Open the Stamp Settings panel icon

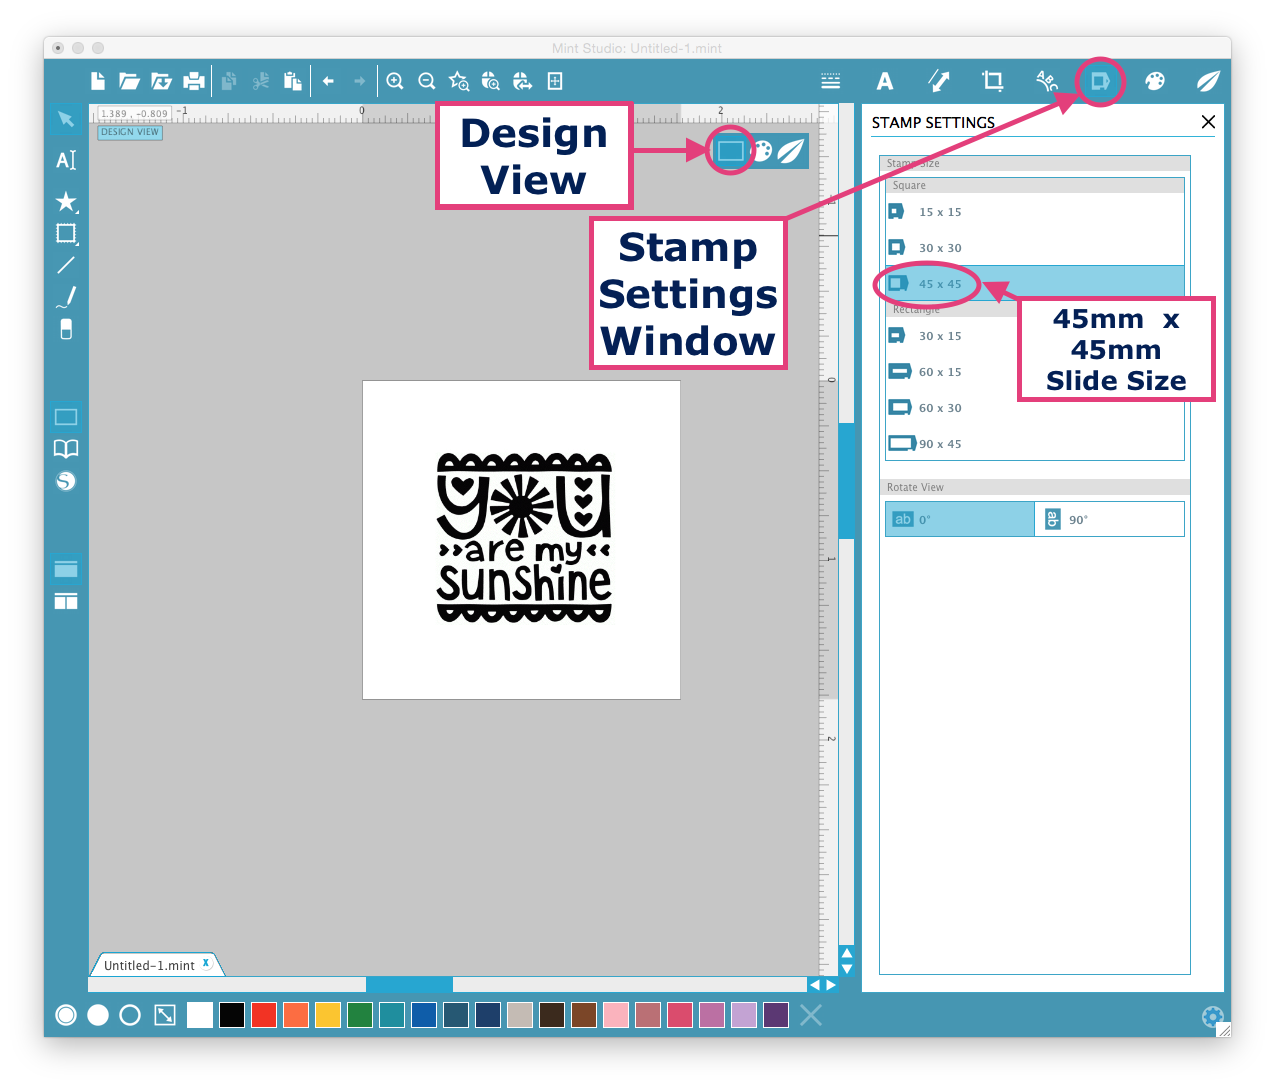coord(1099,81)
